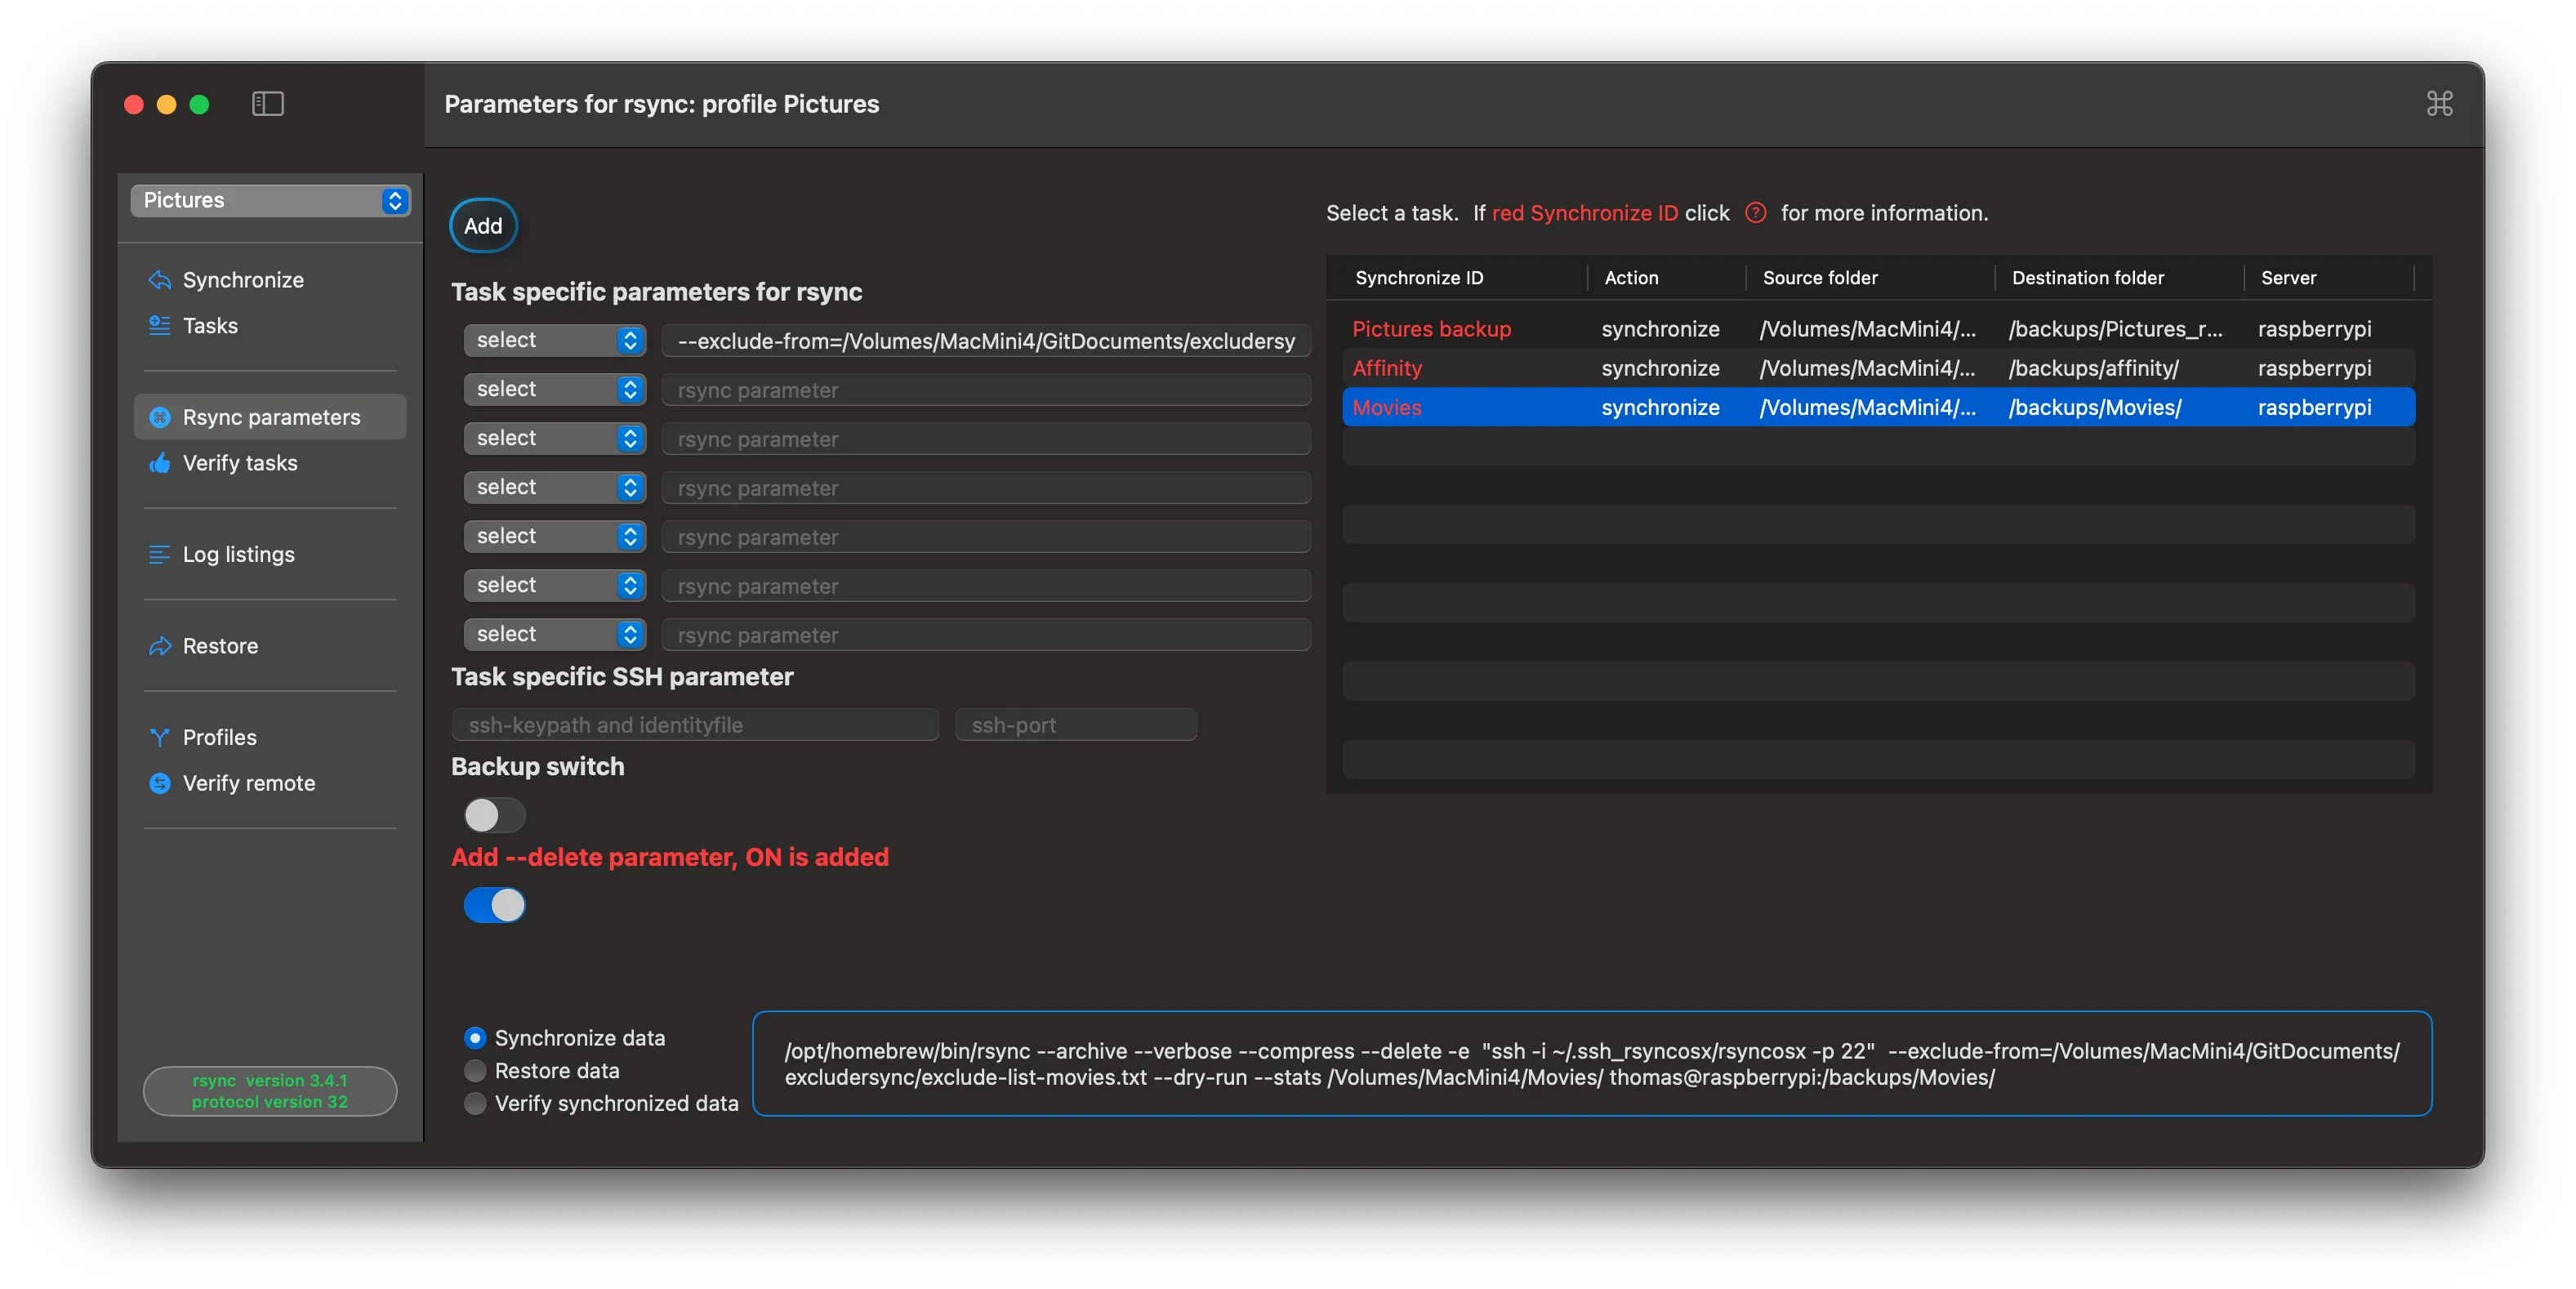
Task: Open the first select parameter dropdown
Action: [x=554, y=340]
